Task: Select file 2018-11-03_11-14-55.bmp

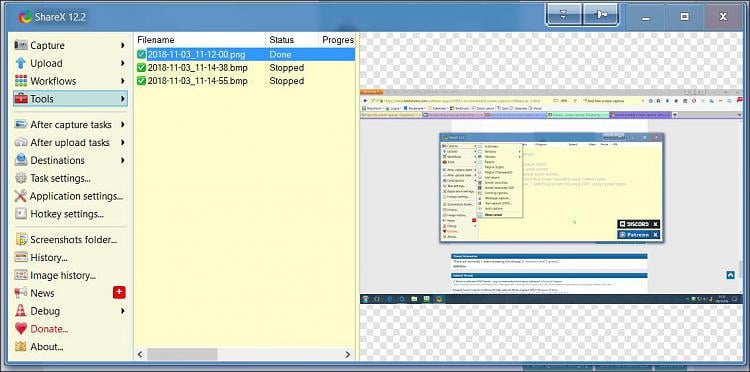Action: click(198, 81)
